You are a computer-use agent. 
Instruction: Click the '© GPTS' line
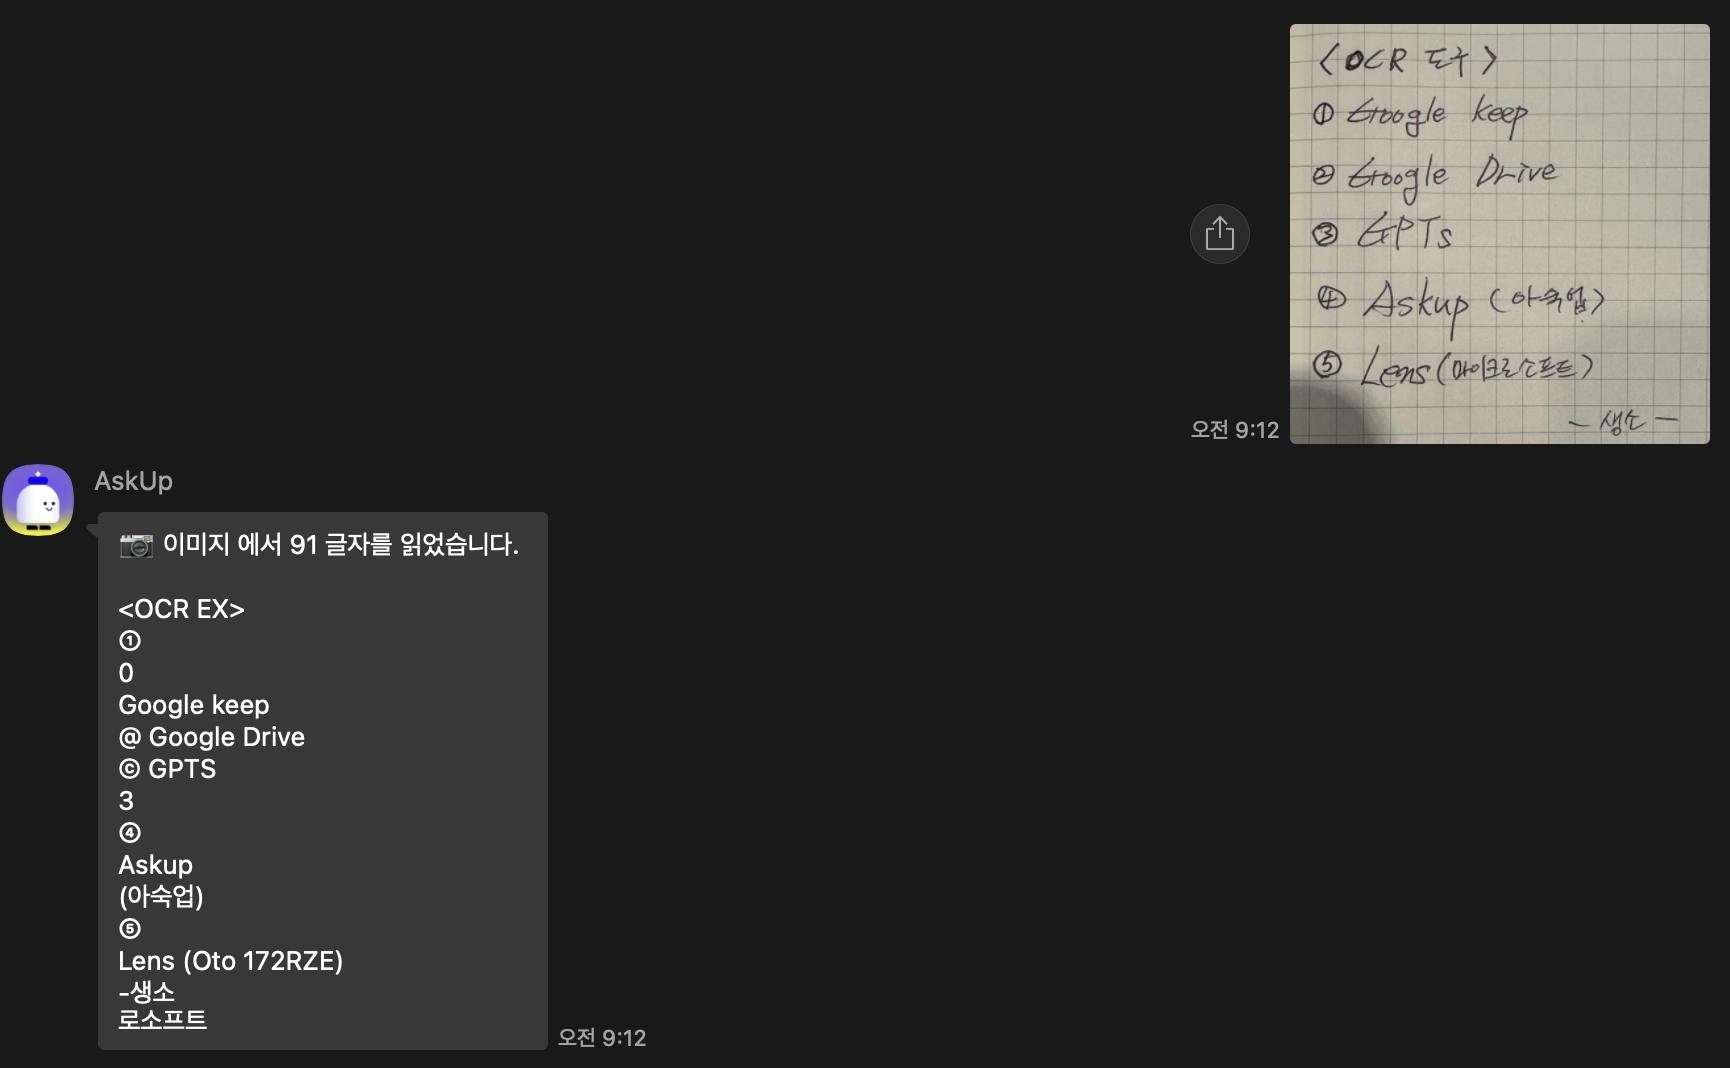[x=167, y=769]
